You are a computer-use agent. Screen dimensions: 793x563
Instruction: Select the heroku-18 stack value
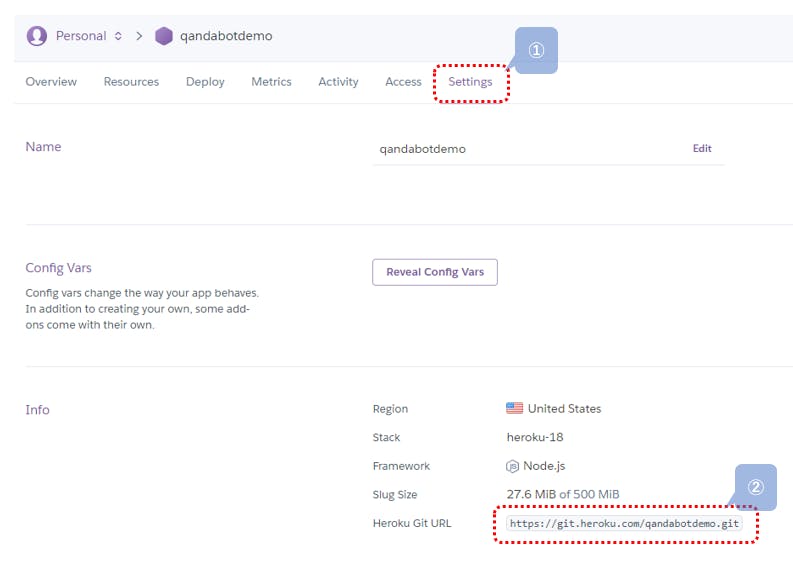pos(535,437)
